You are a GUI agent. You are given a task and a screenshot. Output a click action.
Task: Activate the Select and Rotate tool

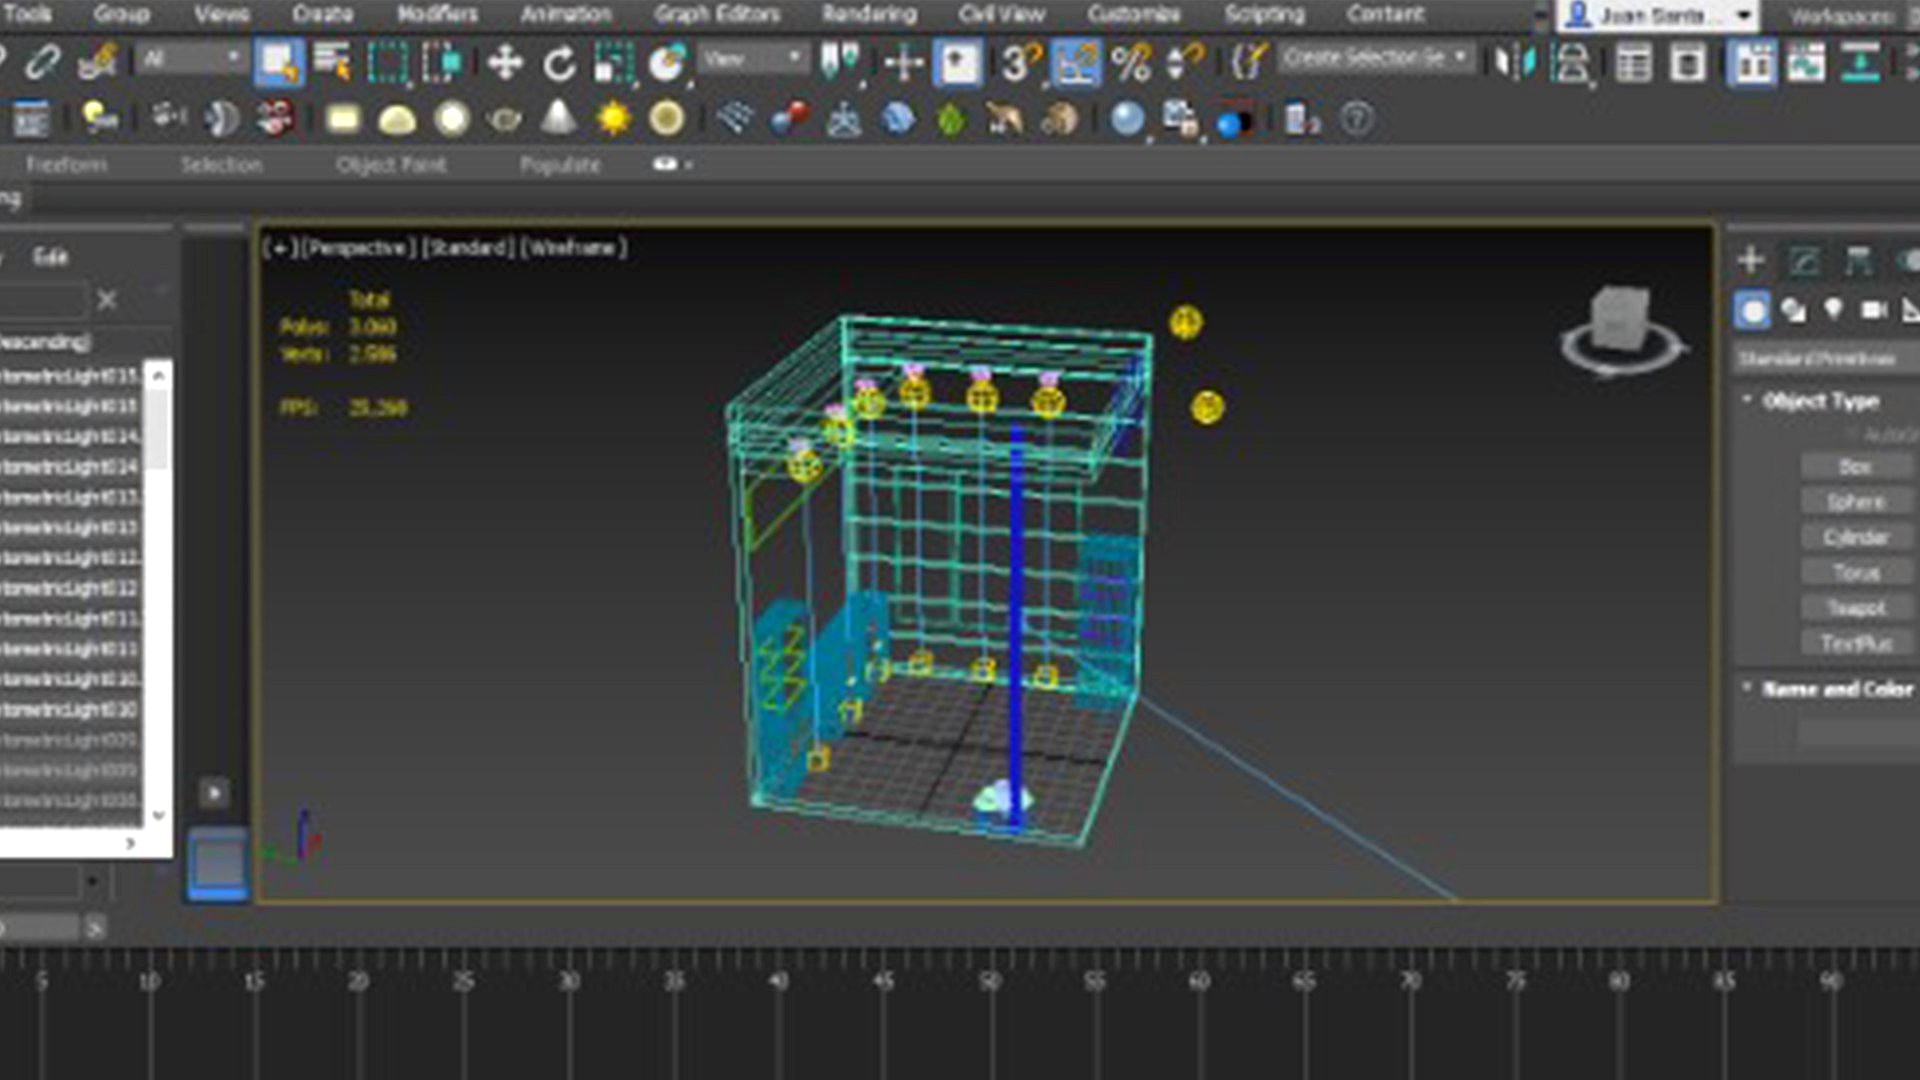click(x=559, y=64)
